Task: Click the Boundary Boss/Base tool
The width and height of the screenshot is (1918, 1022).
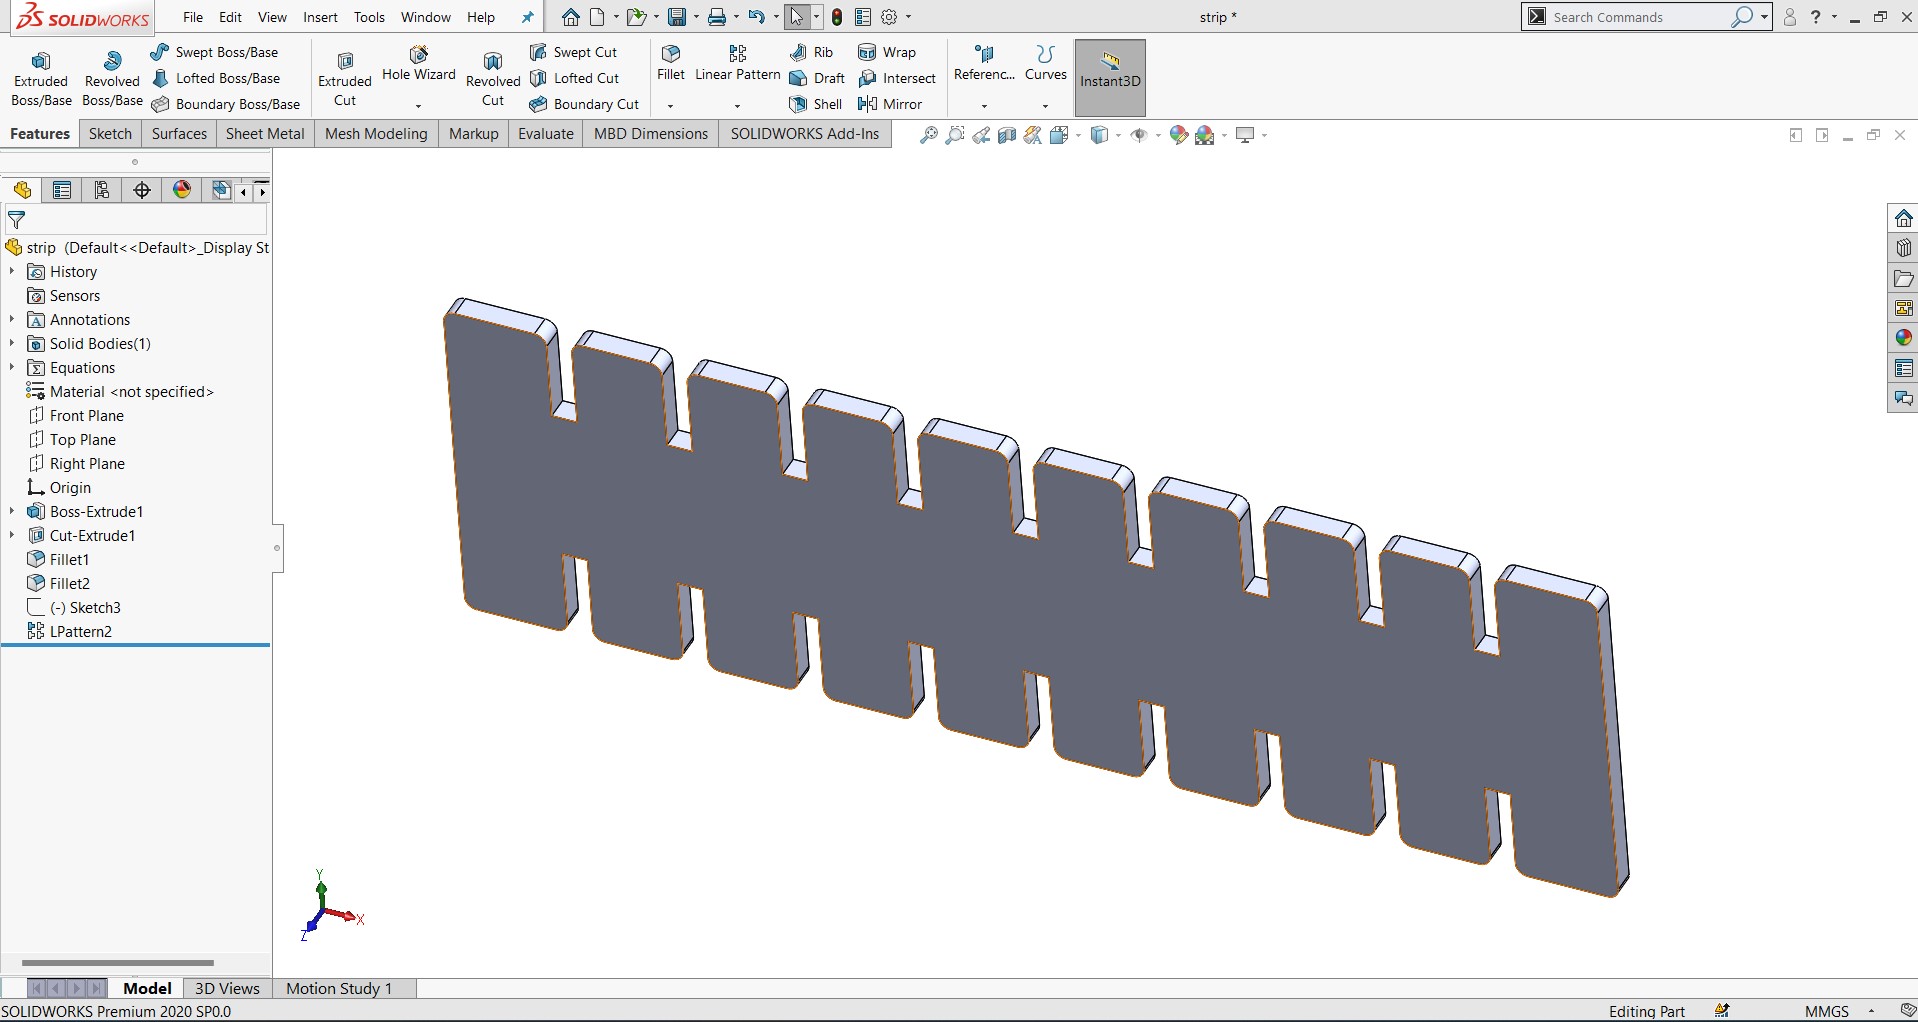Action: point(226,104)
